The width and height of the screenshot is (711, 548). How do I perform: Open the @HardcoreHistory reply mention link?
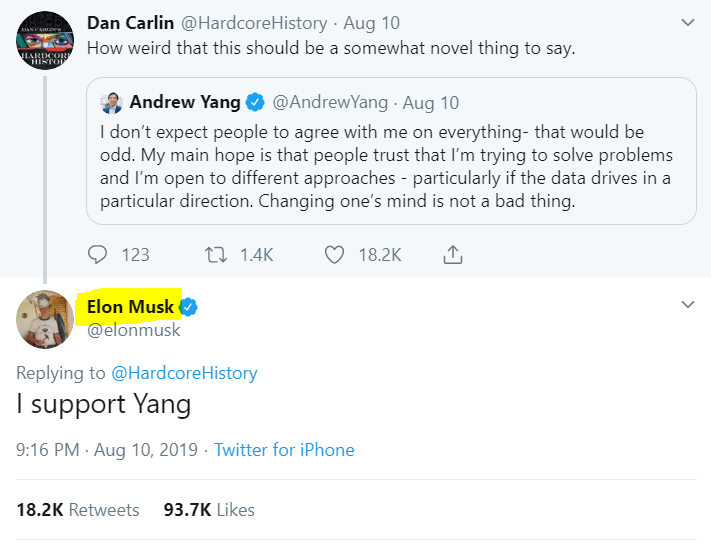pyautogui.click(x=184, y=373)
